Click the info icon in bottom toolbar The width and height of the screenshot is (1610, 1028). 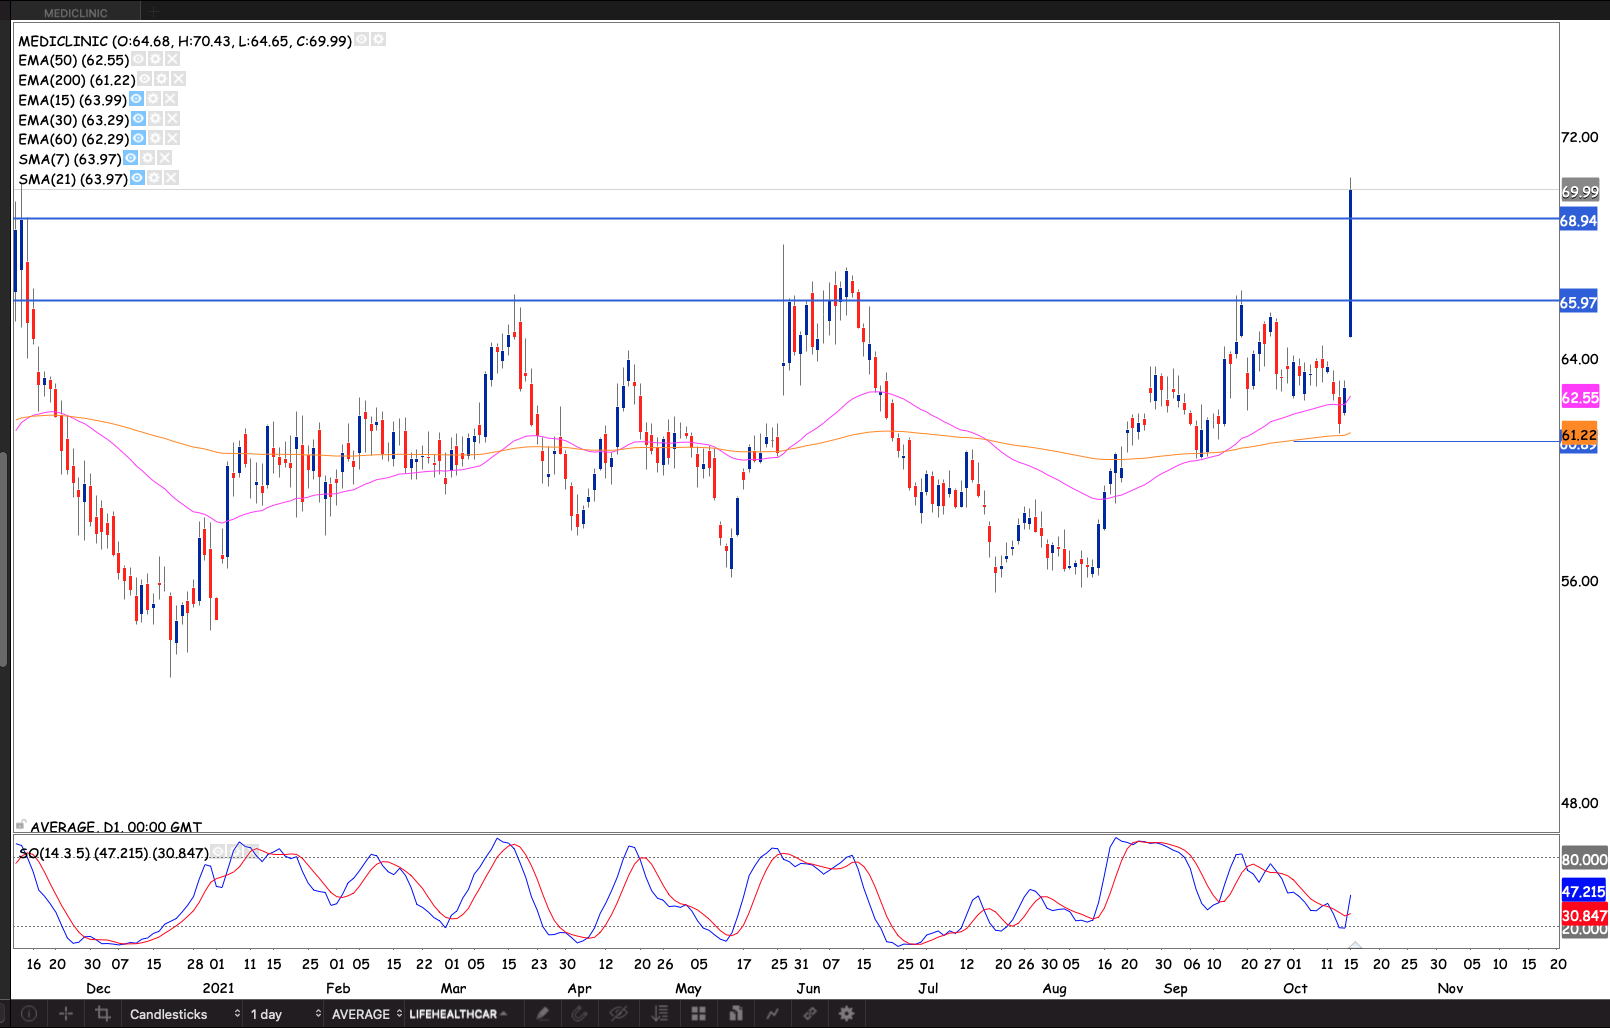(x=29, y=1014)
